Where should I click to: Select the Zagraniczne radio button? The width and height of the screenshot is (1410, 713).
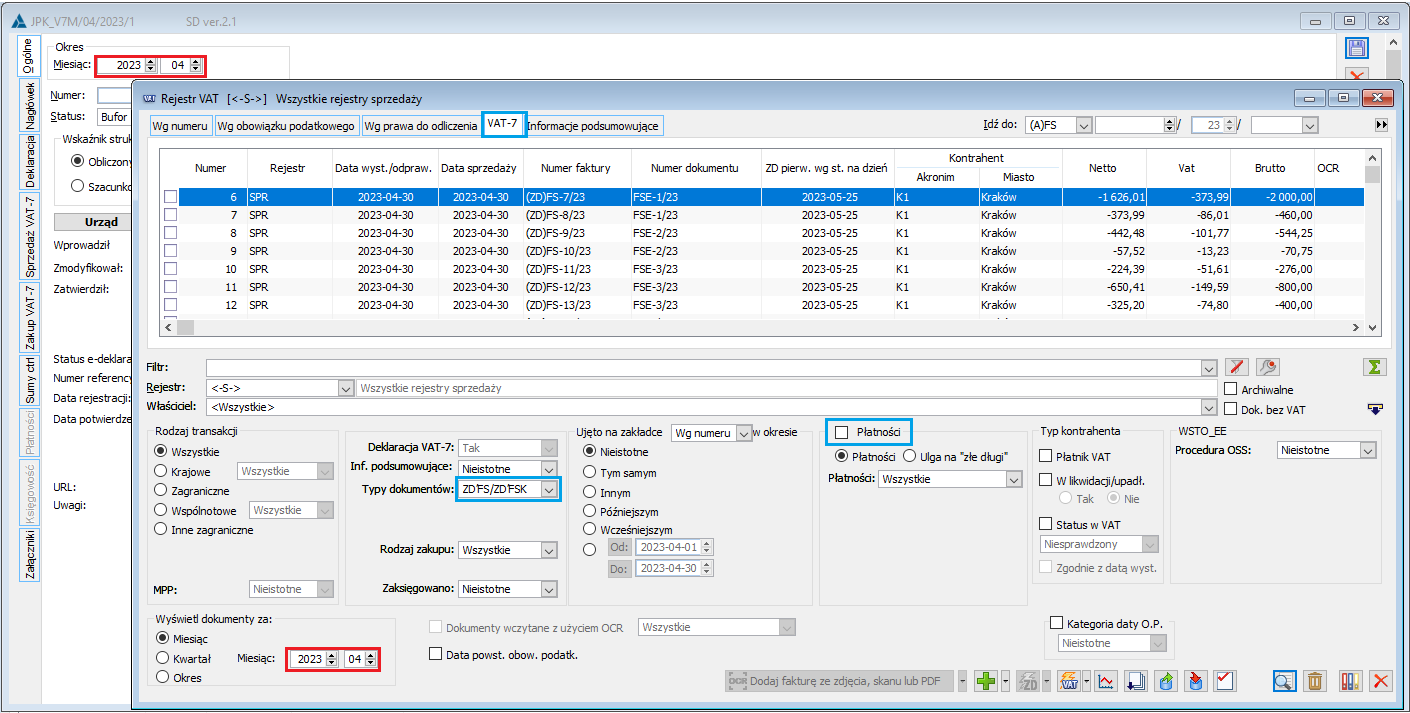(160, 491)
